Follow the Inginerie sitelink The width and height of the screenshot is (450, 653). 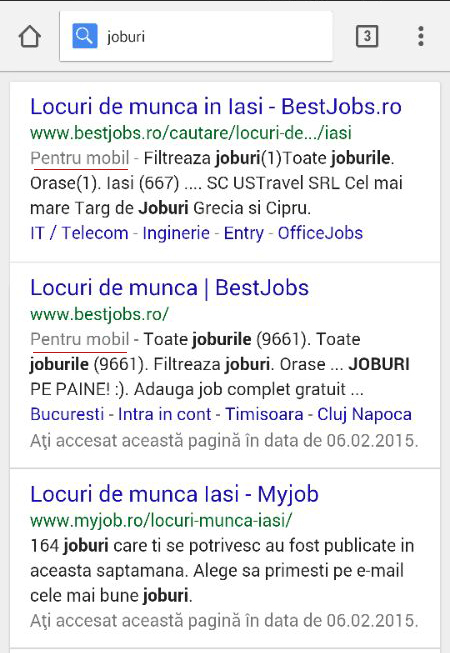[x=176, y=233]
